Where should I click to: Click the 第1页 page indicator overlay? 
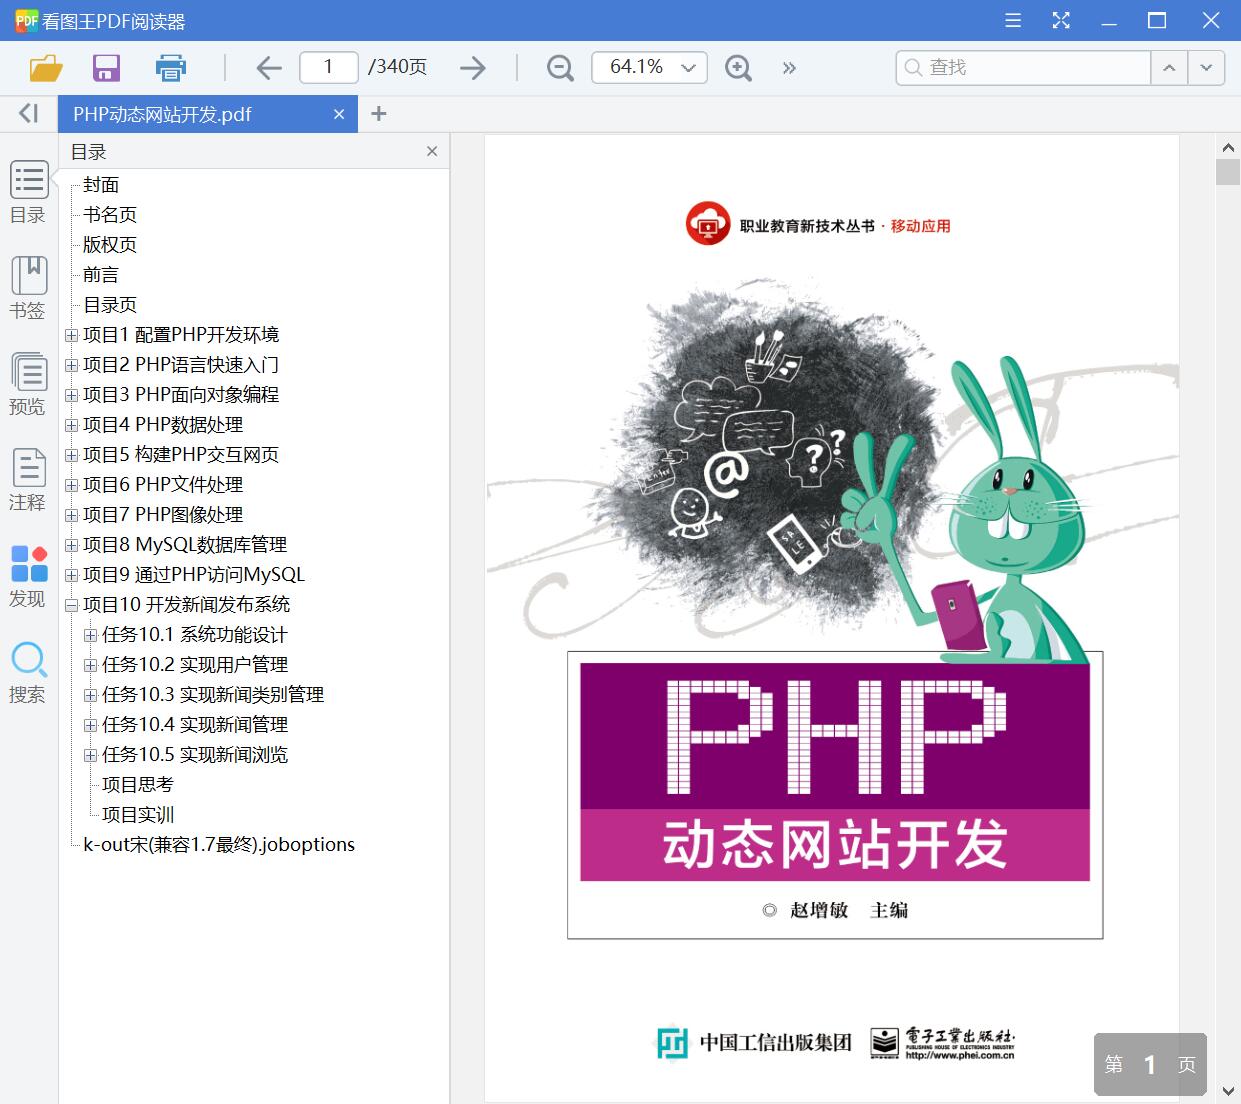pos(1150,1064)
